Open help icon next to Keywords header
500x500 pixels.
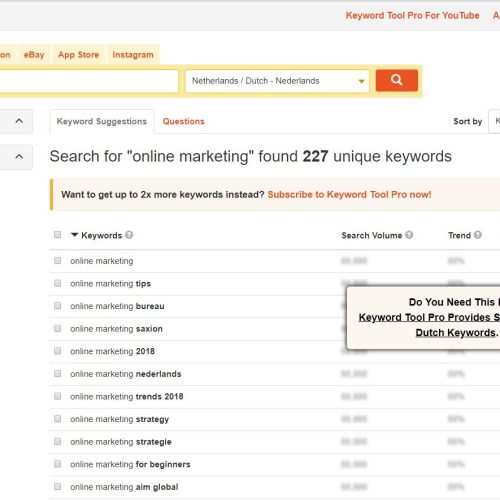coord(129,235)
